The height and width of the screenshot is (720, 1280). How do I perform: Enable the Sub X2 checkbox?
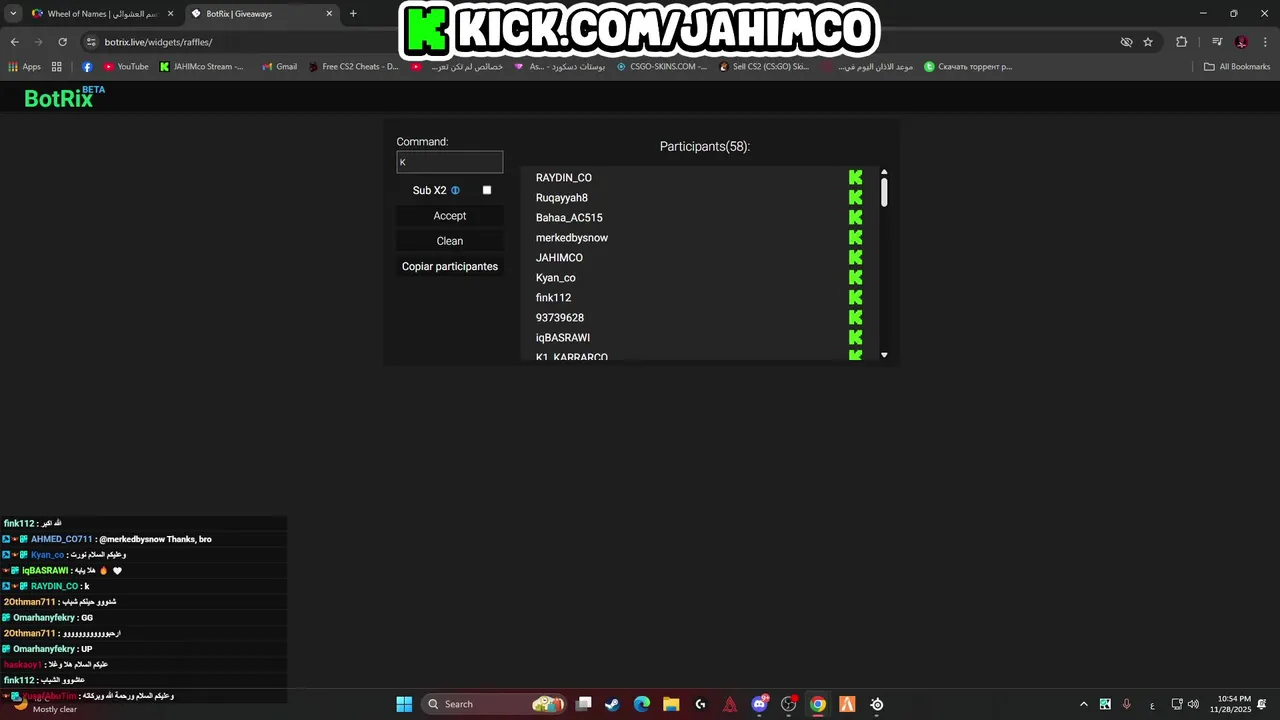pos(487,190)
